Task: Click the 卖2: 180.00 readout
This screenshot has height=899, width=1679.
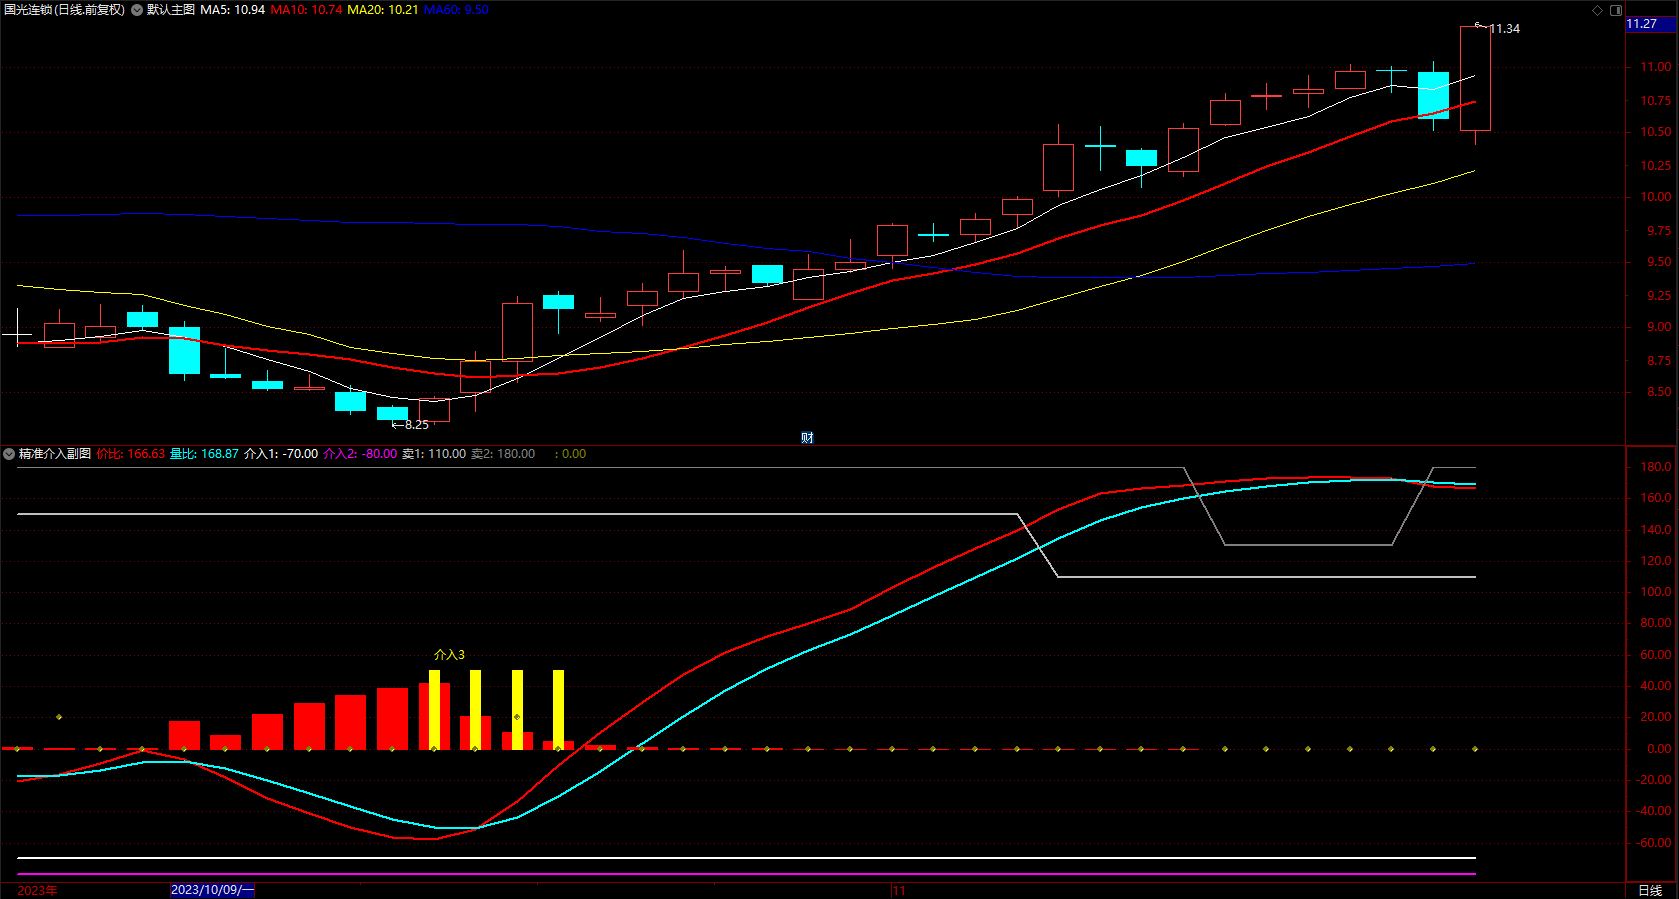Action: click(503, 454)
